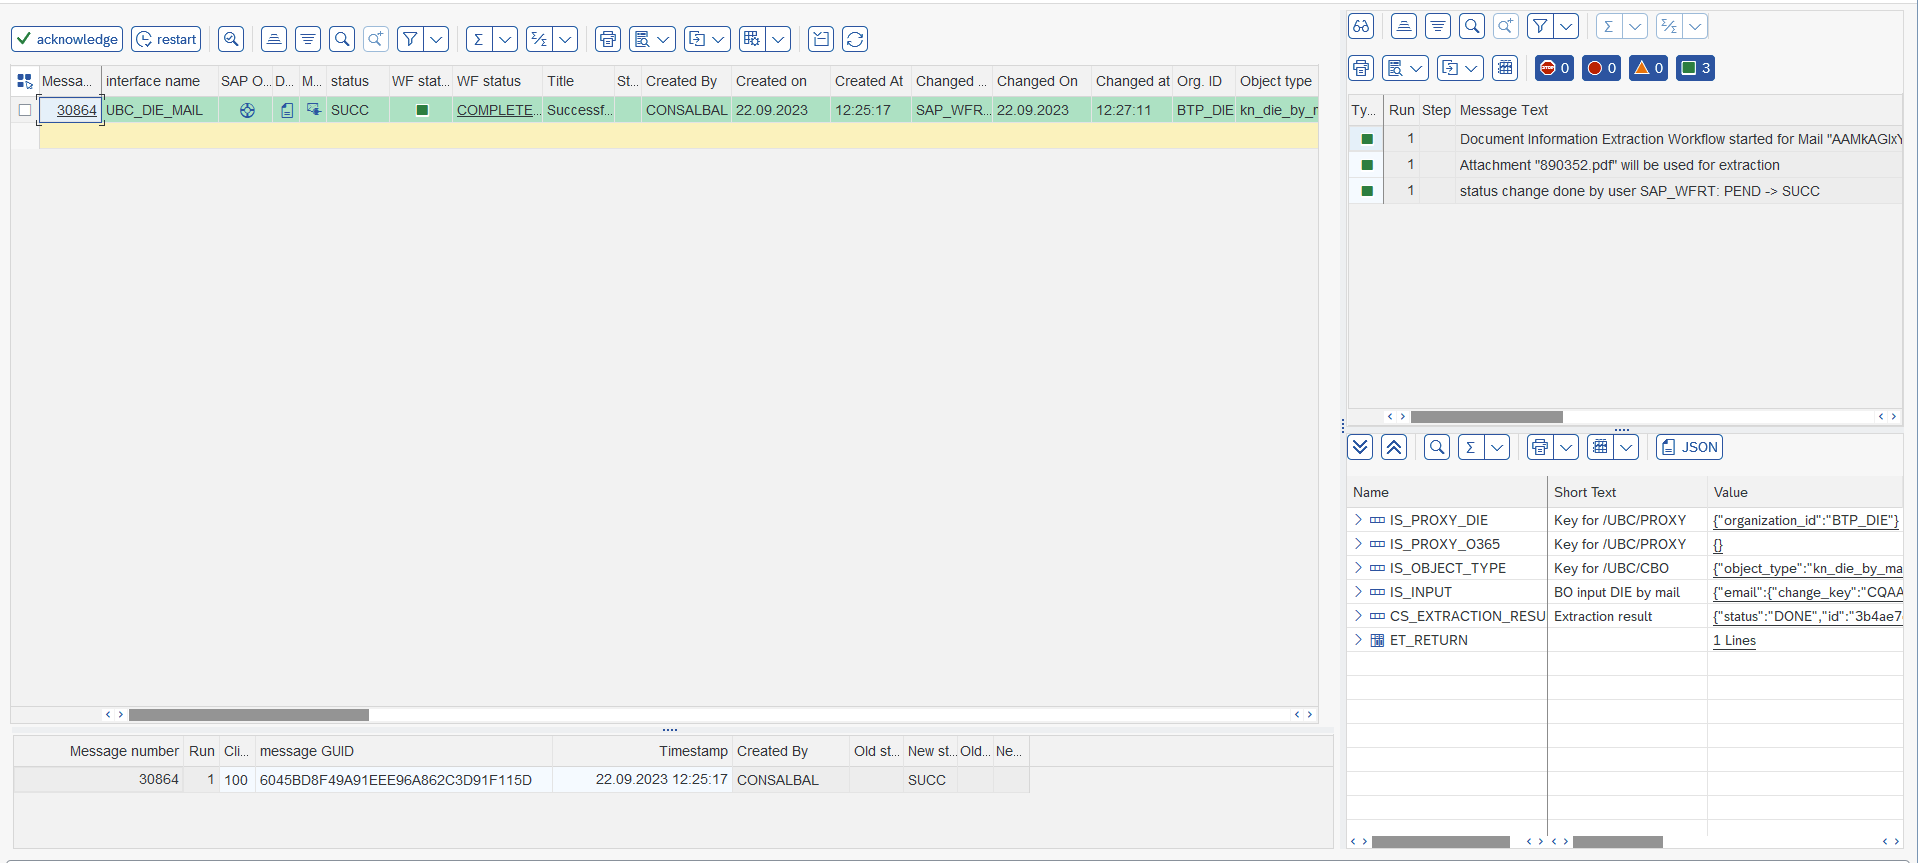Screen dimensions: 1918x863
Task: Open the Export dropdown in log panel toolbar
Action: click(1460, 68)
